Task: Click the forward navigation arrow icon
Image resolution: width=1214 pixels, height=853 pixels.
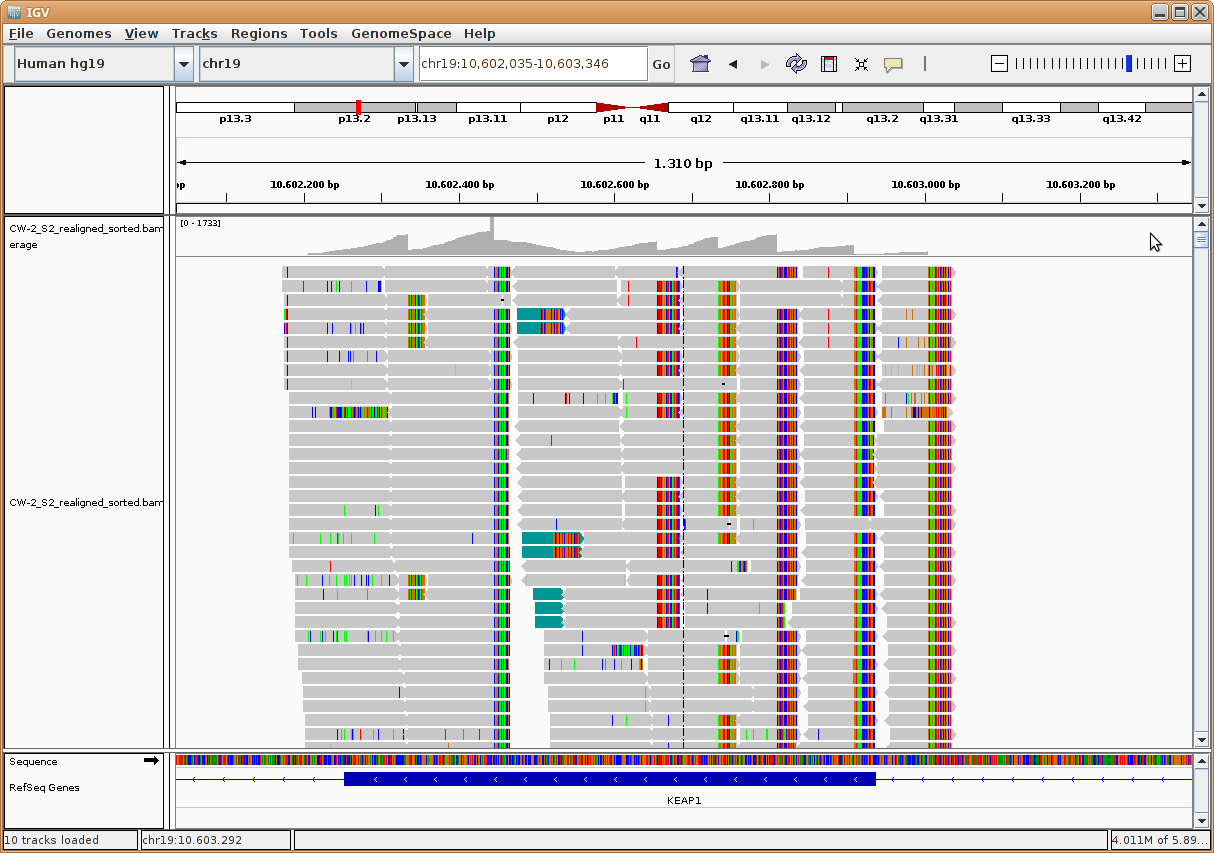Action: (765, 64)
